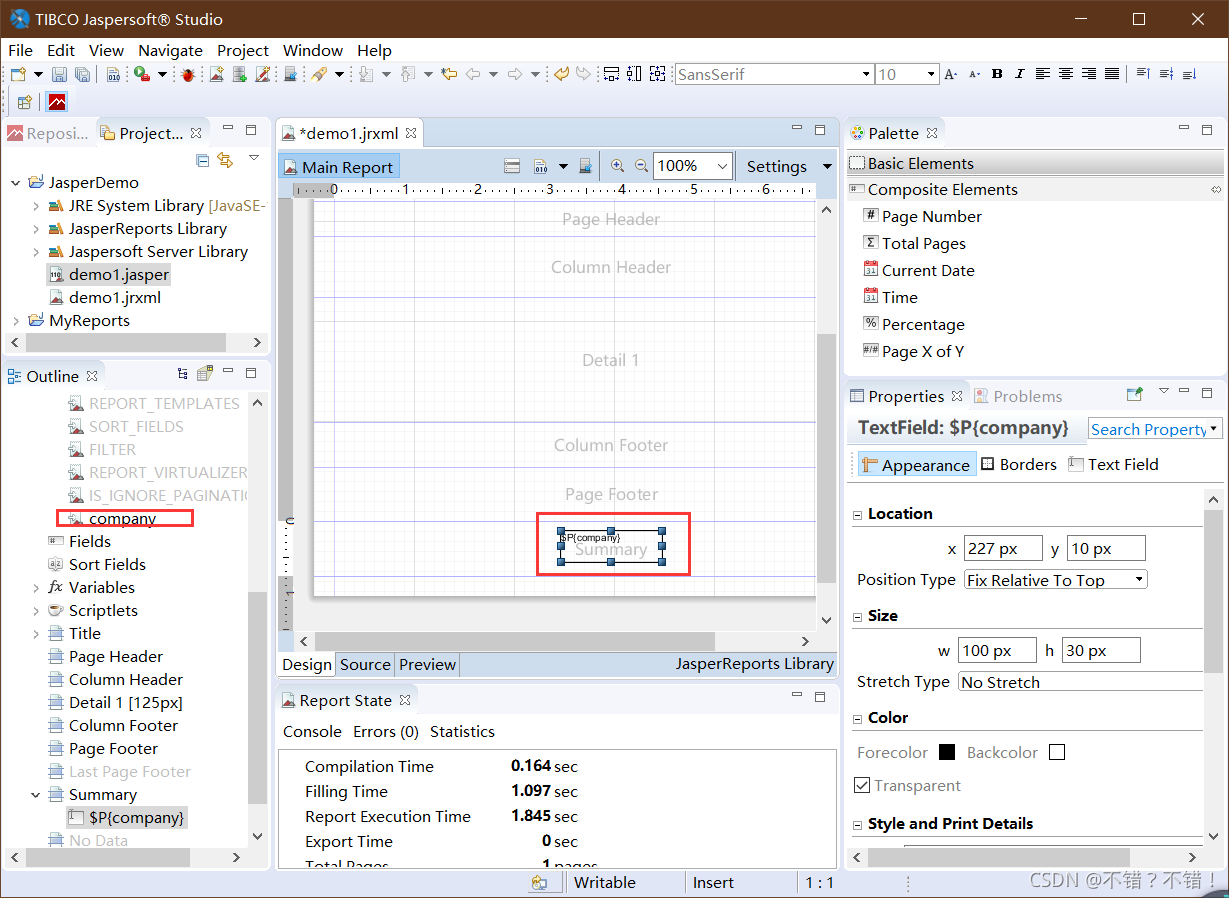Click the red chart perspective icon
1229x898 pixels.
[x=57, y=102]
